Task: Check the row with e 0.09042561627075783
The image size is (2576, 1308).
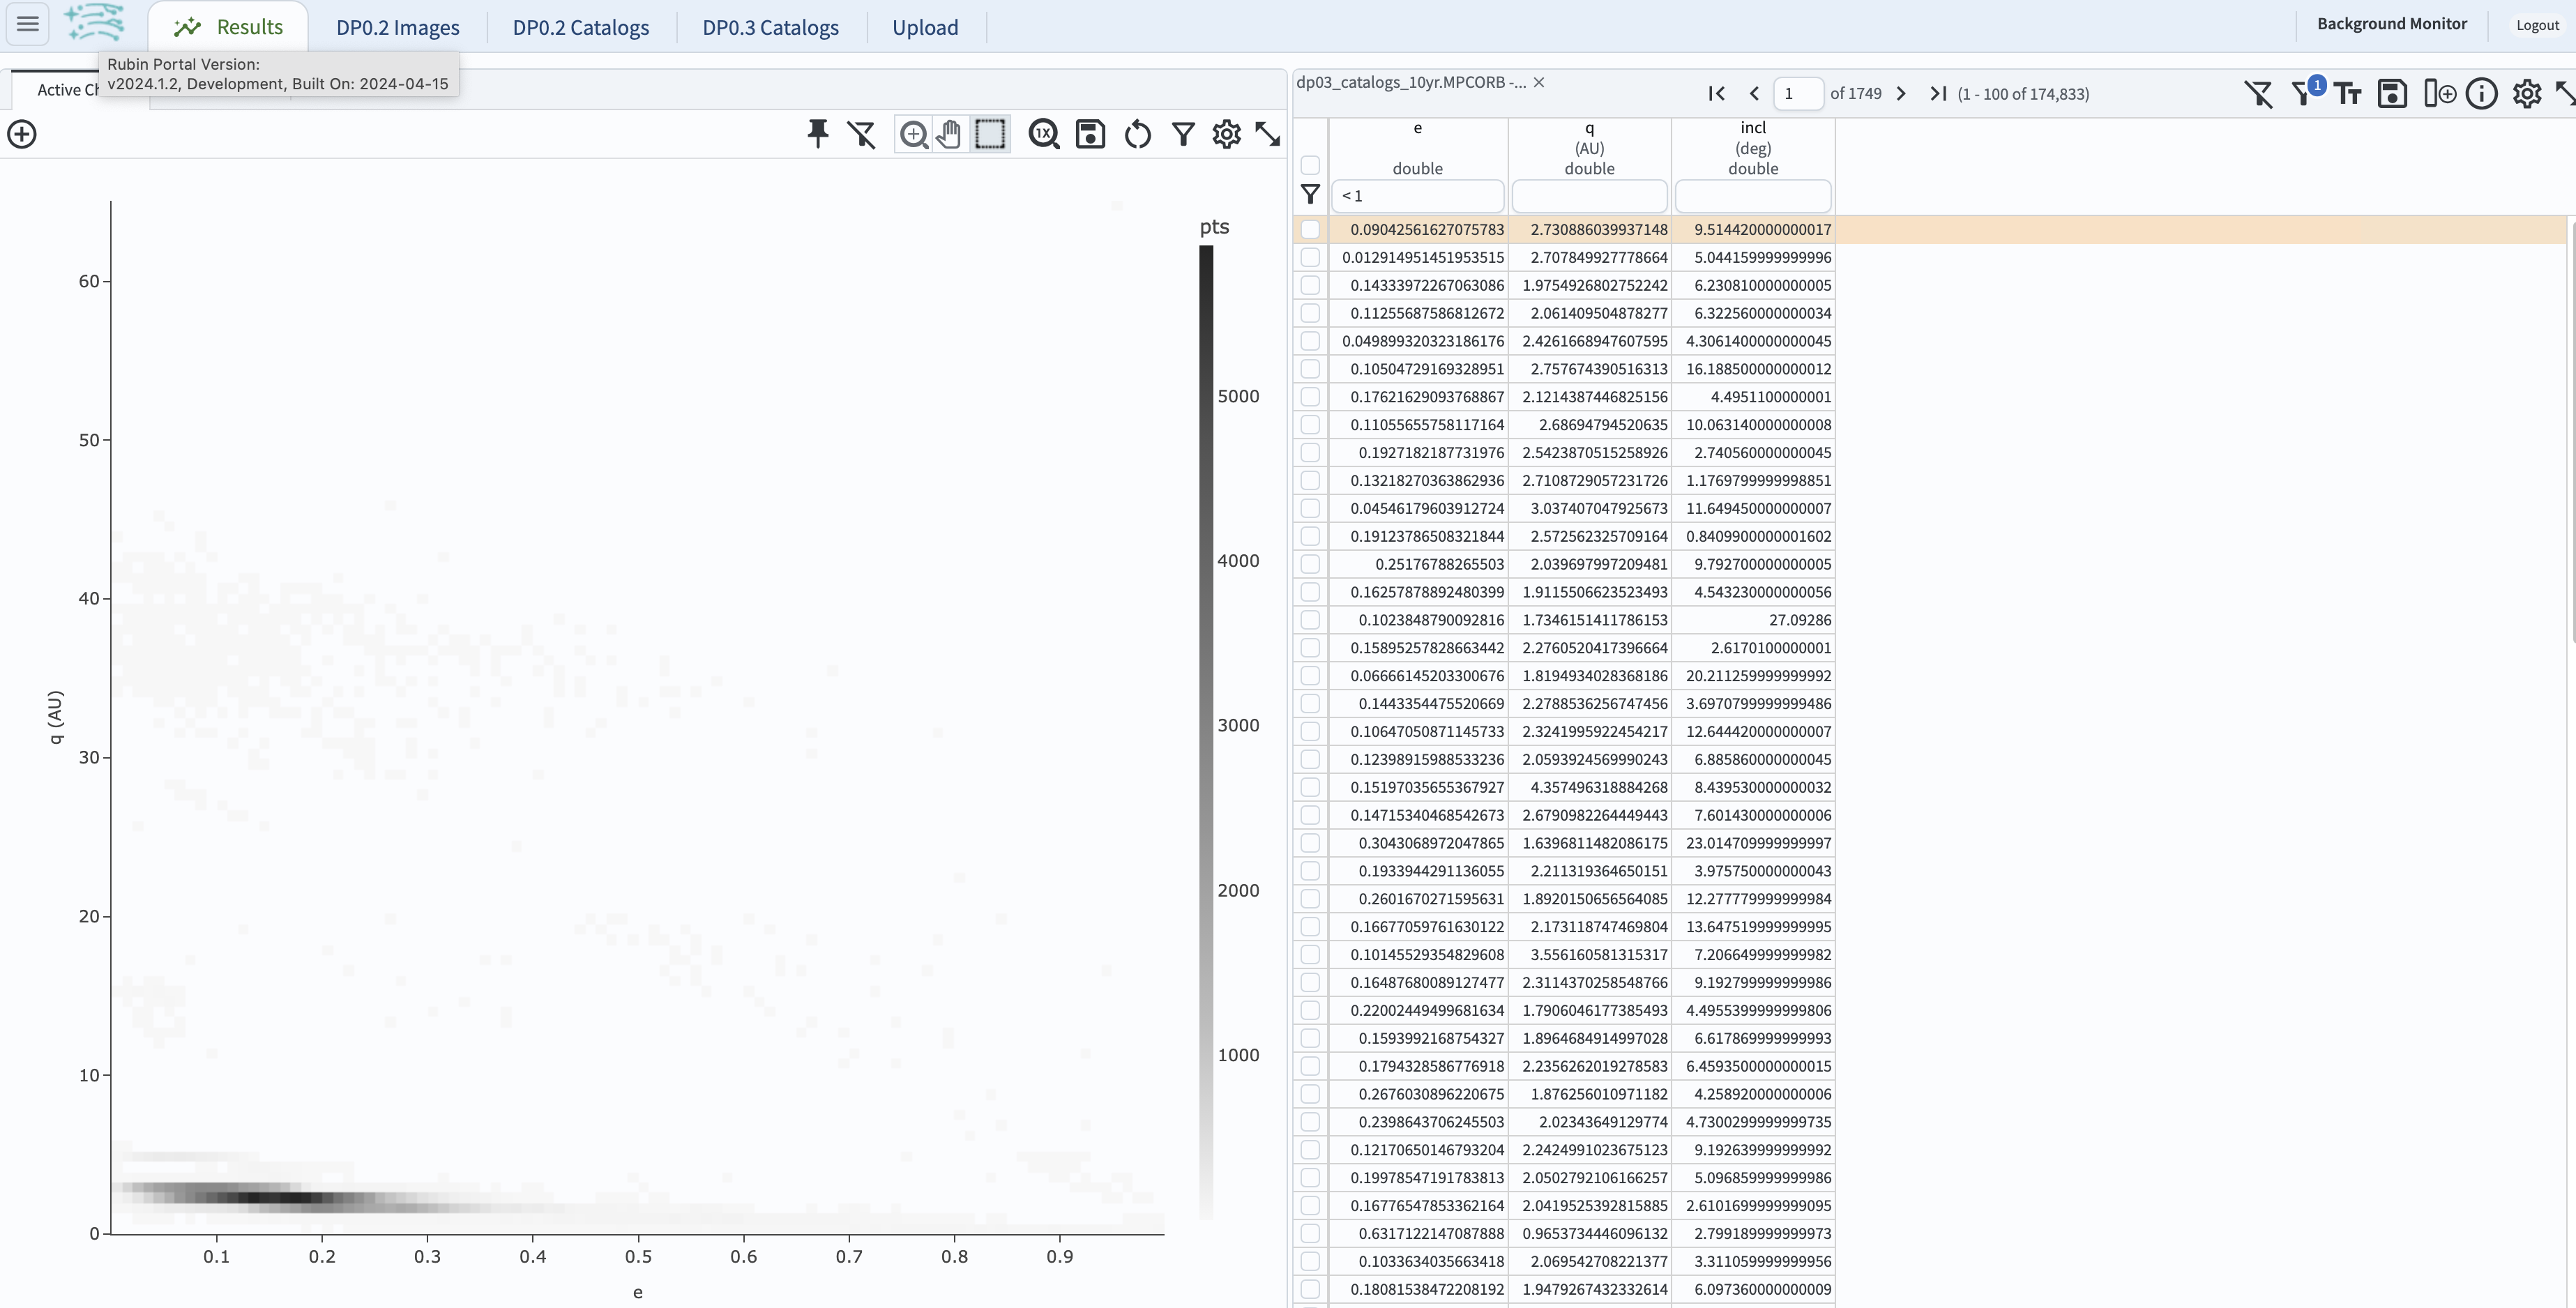Action: [x=1310, y=229]
